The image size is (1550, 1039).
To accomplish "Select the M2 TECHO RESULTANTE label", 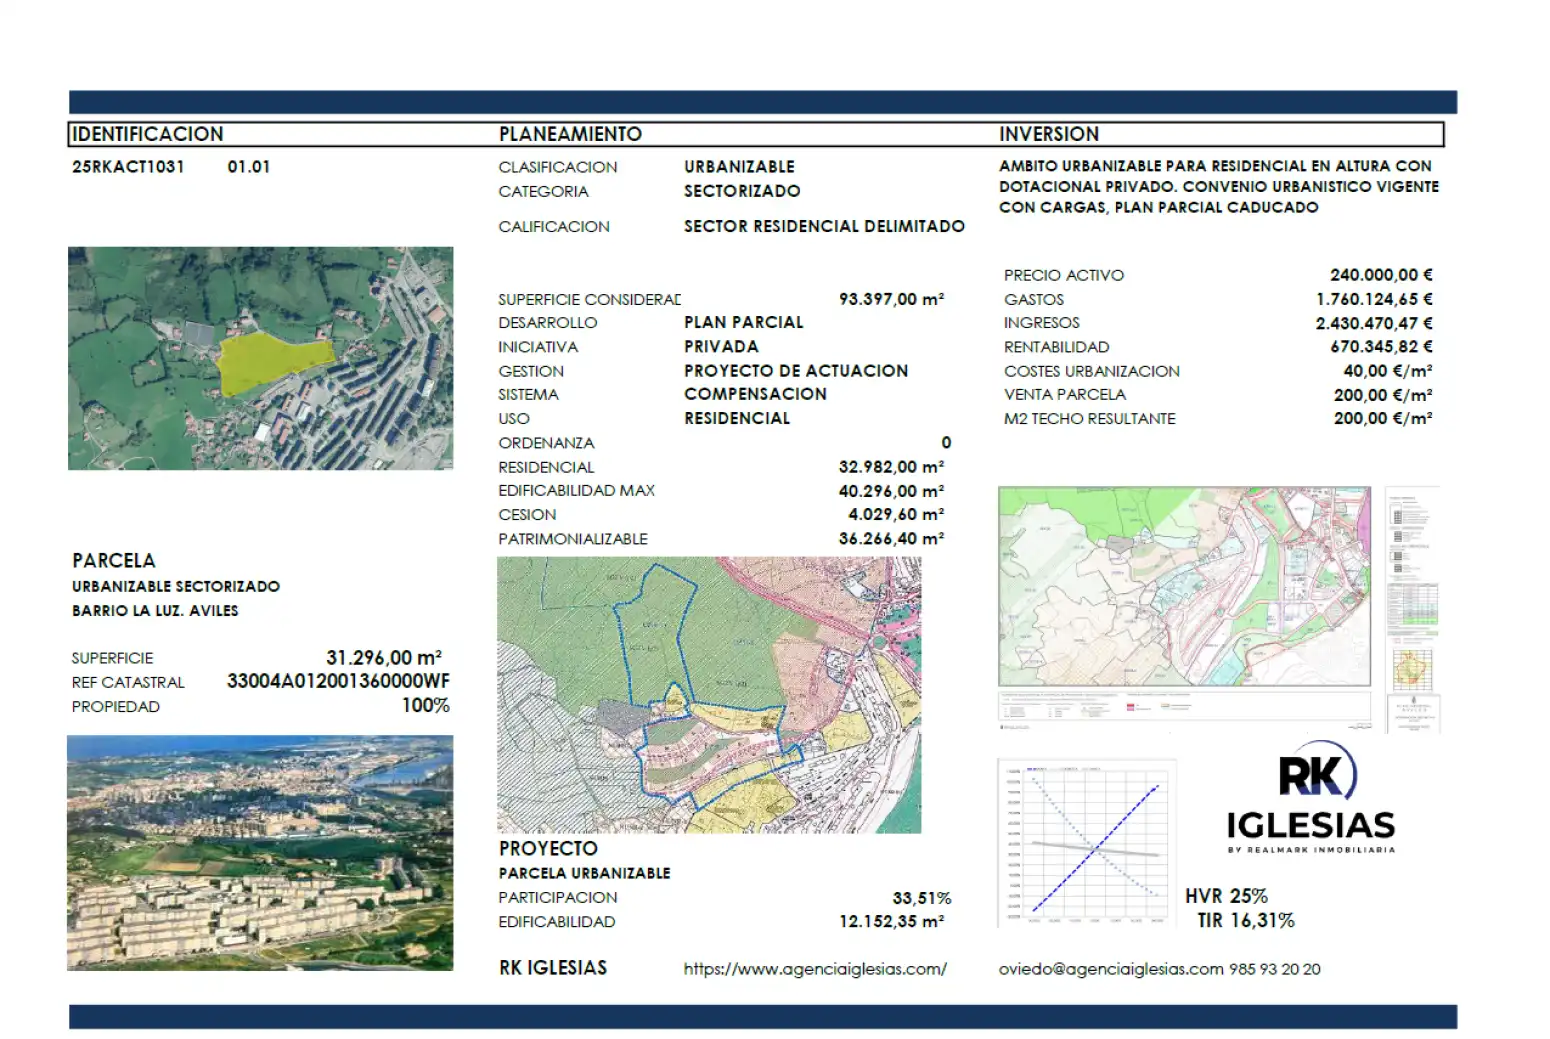I will (1090, 419).
